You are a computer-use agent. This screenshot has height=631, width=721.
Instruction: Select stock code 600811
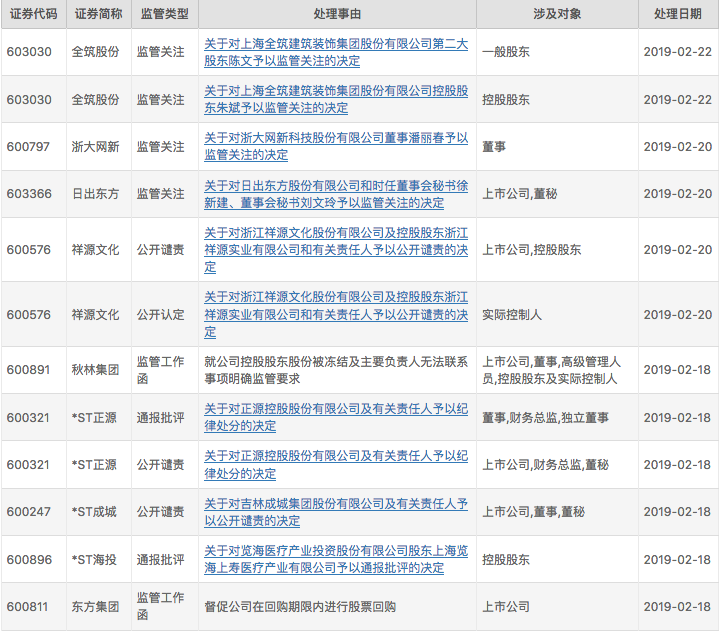[x=27, y=607]
